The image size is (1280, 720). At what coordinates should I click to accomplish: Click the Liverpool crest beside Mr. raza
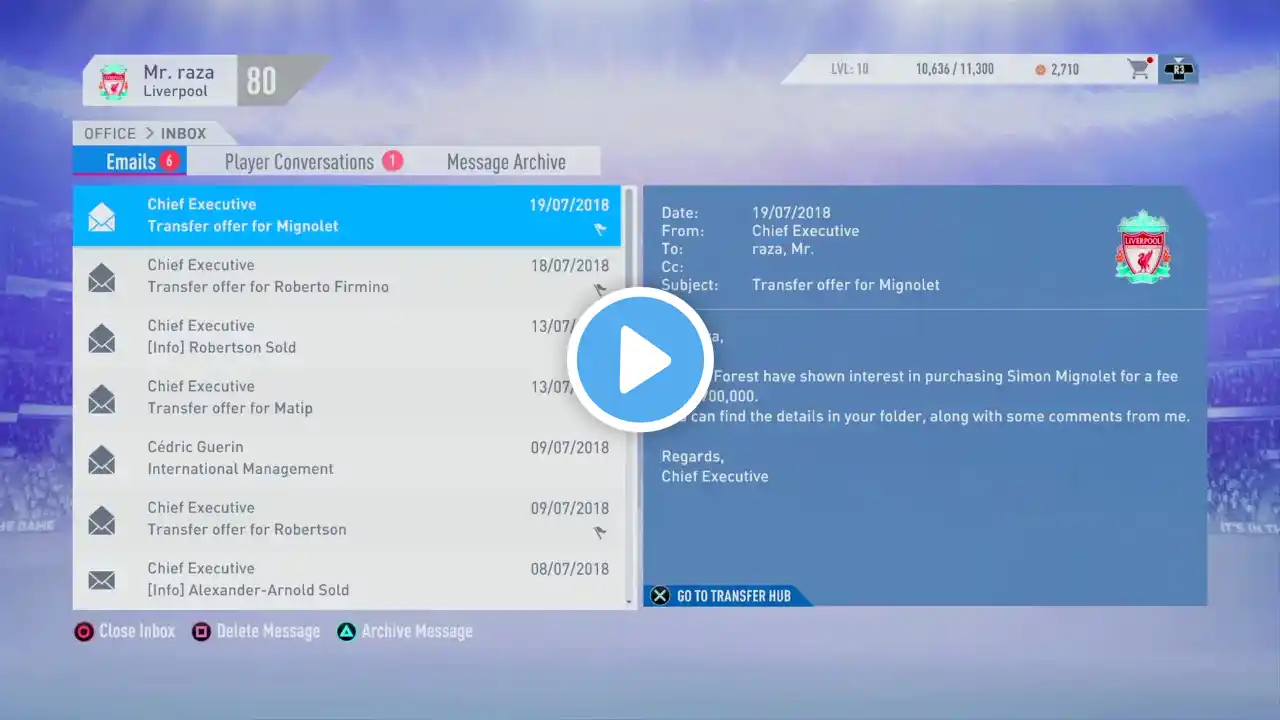[x=113, y=81]
